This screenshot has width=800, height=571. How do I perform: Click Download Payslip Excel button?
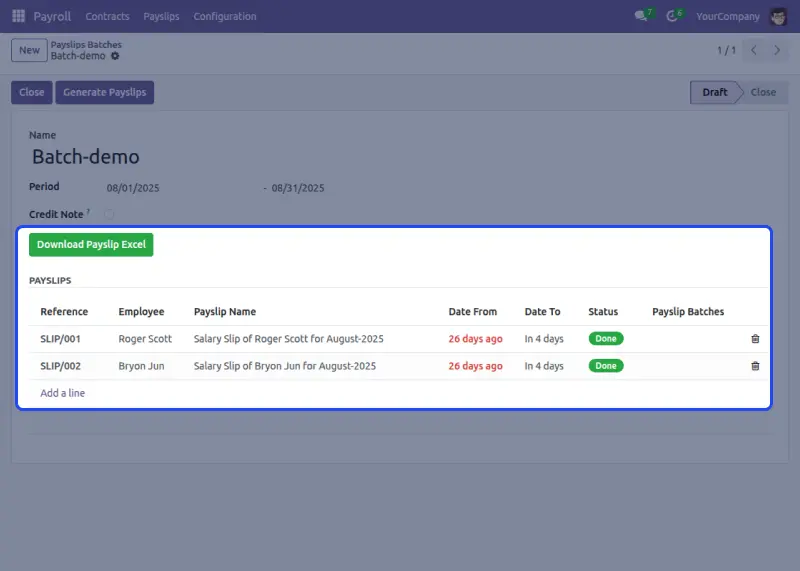pos(91,244)
